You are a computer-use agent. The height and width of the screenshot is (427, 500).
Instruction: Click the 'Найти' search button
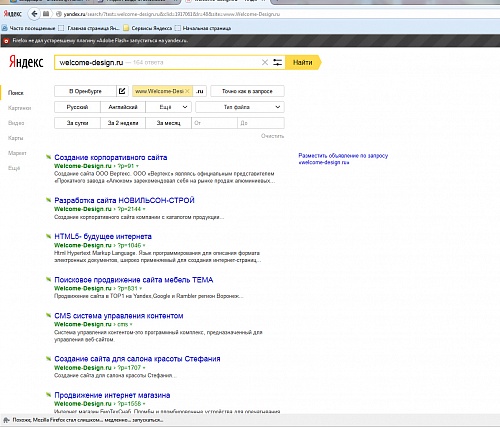[x=303, y=62]
